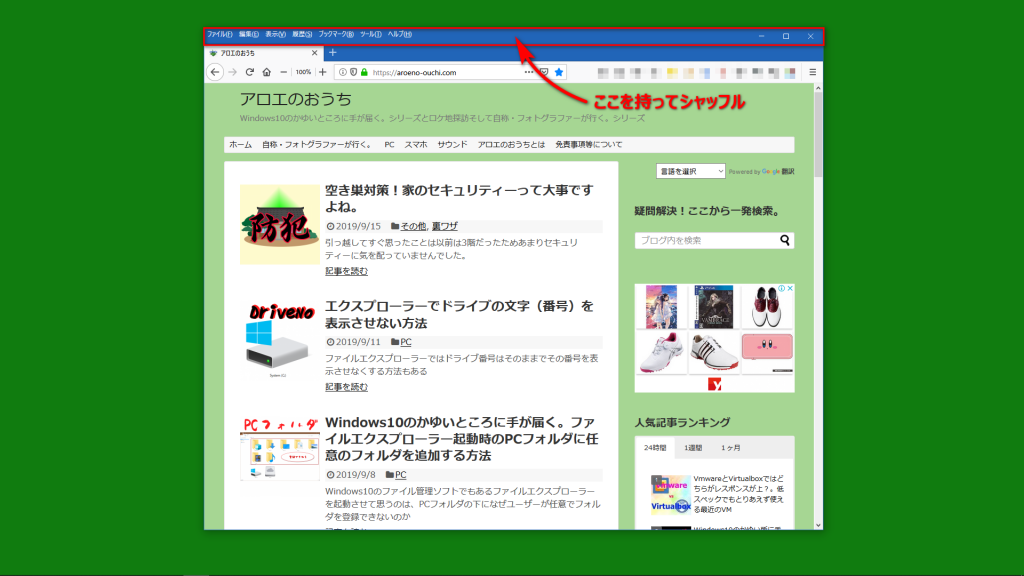Click the スマホ navigation link
This screenshot has width=1024, height=576.
(x=416, y=145)
